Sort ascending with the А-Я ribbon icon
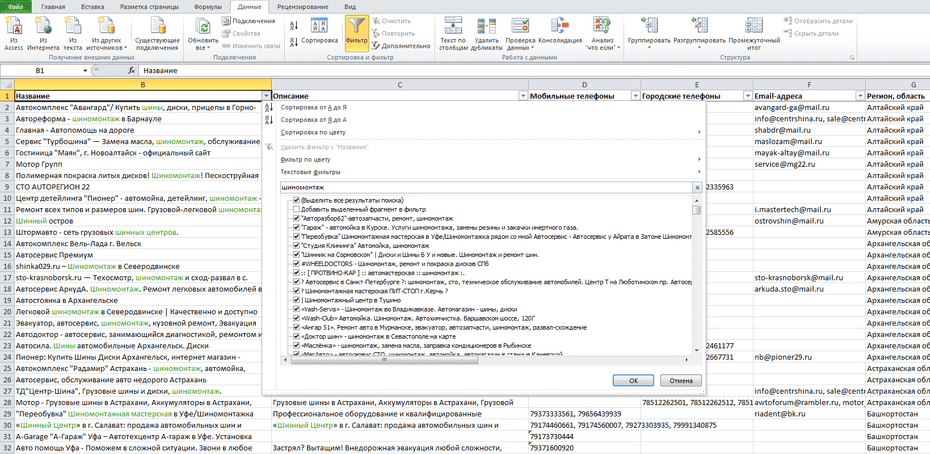The image size is (930, 454). coord(294,24)
